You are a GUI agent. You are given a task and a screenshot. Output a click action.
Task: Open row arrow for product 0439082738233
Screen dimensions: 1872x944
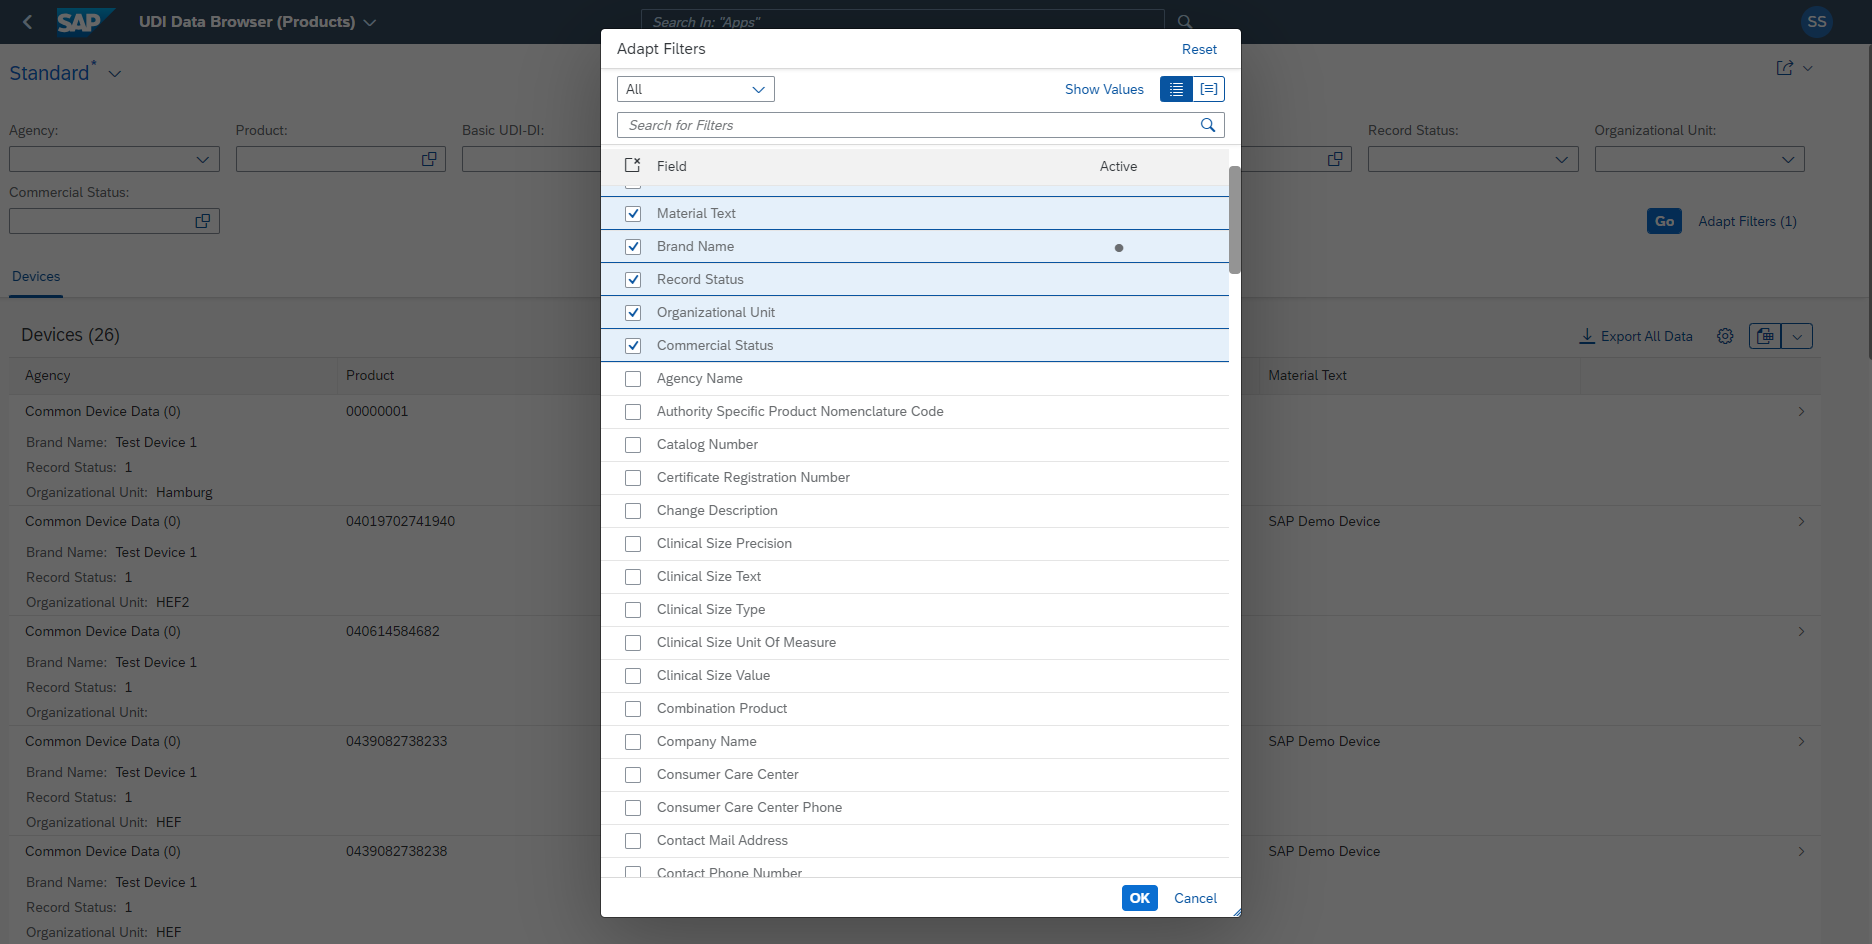pos(1801,741)
